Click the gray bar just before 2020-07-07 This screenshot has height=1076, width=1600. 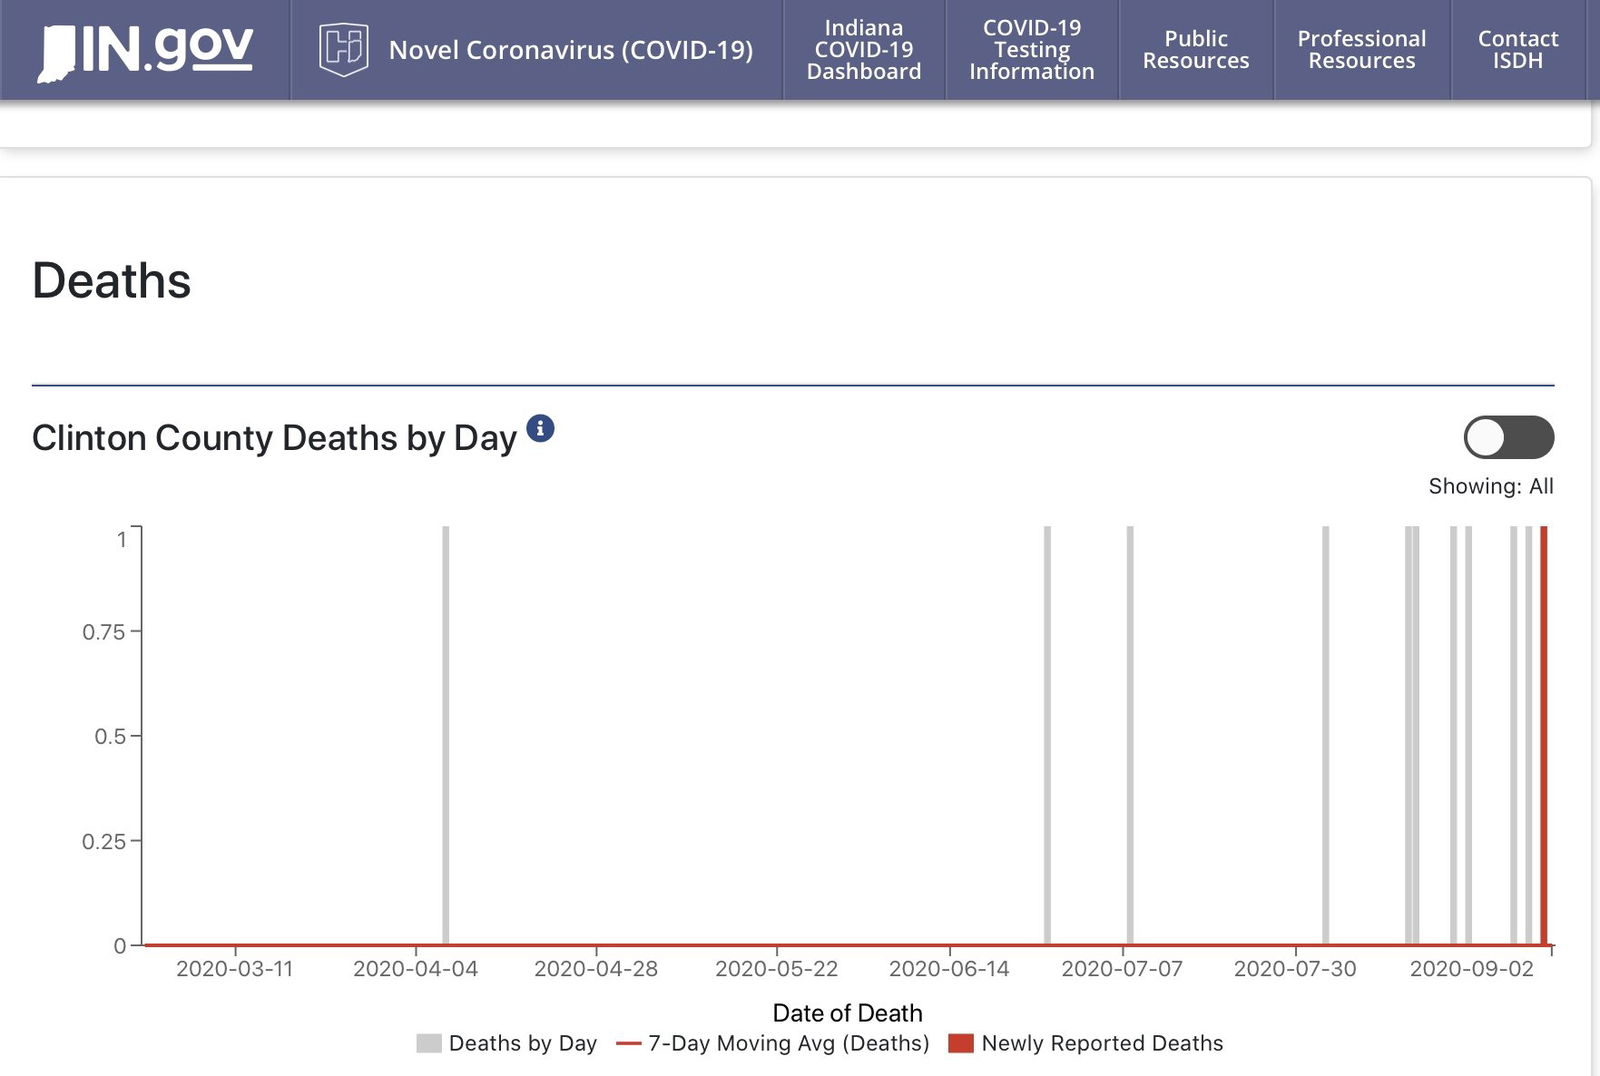click(x=1047, y=735)
